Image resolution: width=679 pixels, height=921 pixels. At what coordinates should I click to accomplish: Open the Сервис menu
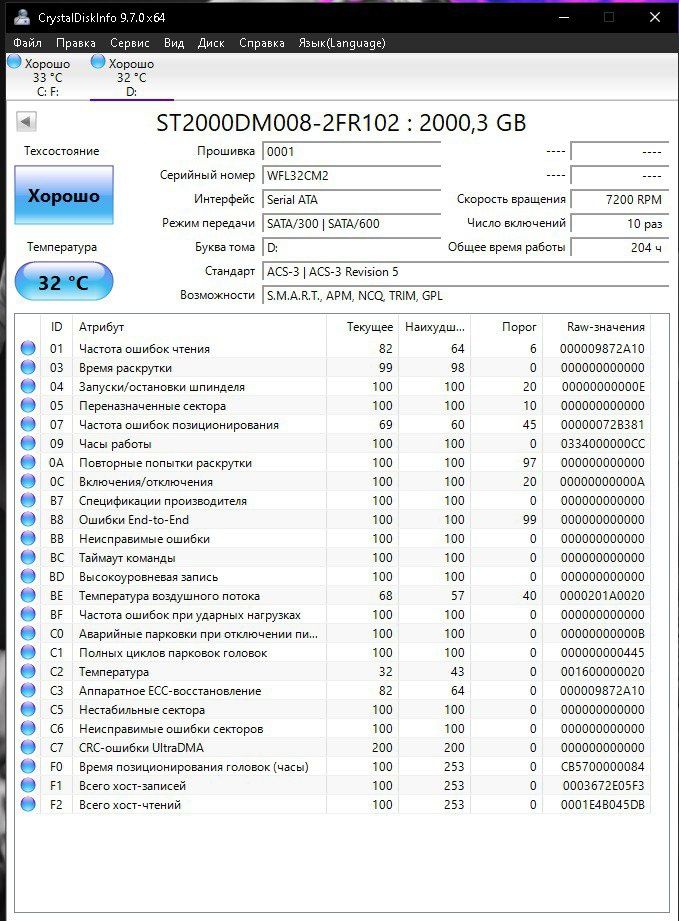[x=130, y=43]
